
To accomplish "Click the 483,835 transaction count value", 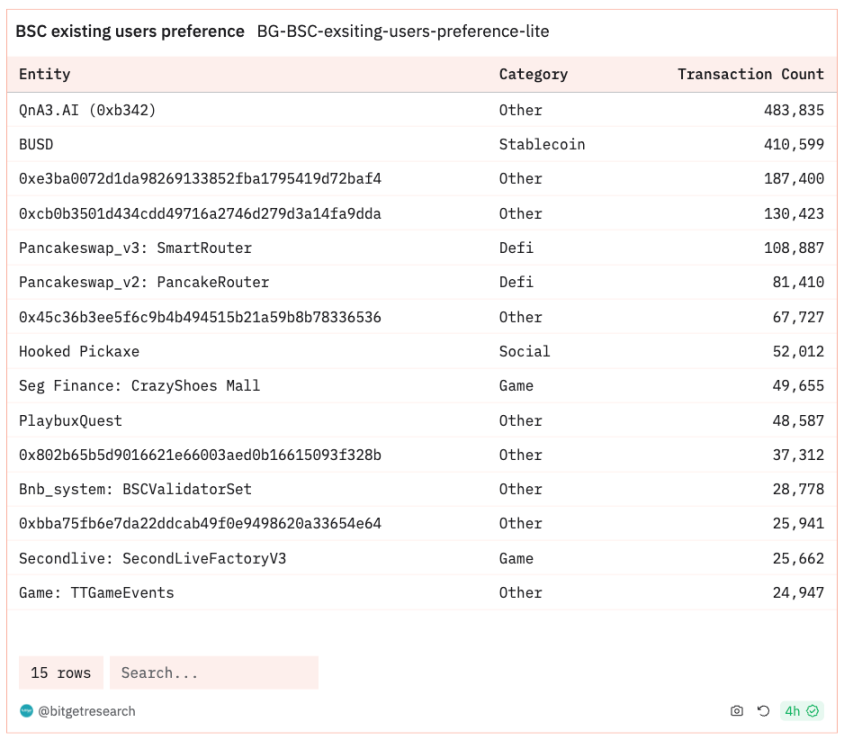I will pos(794,110).
